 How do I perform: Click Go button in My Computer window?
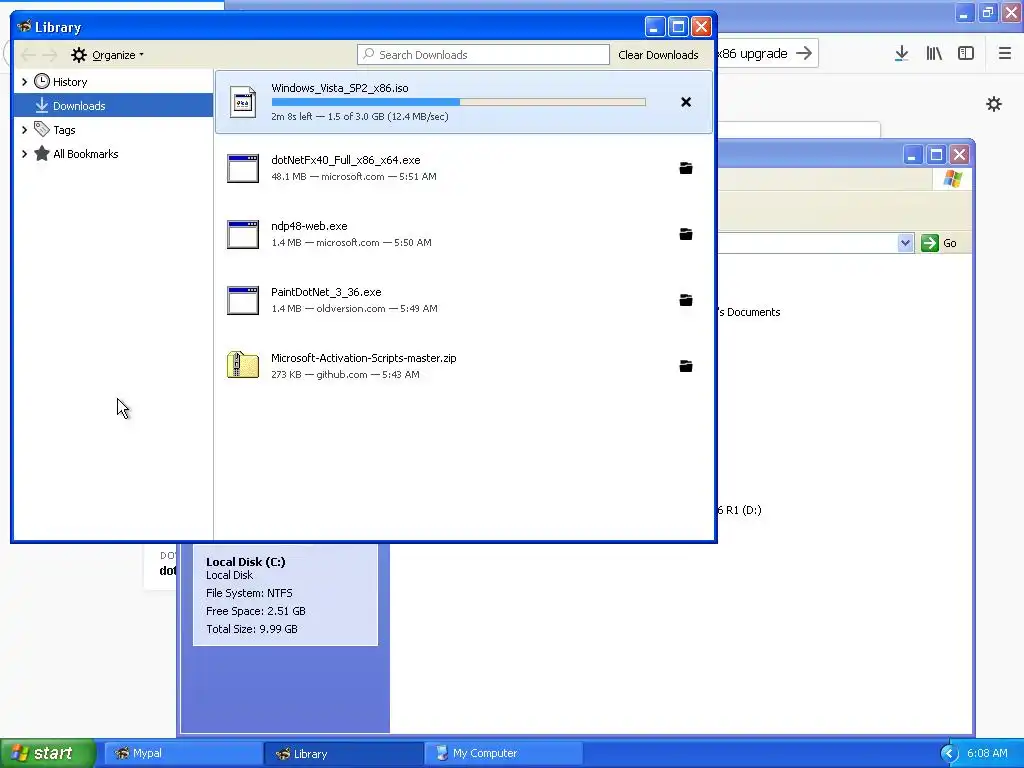[939, 243]
